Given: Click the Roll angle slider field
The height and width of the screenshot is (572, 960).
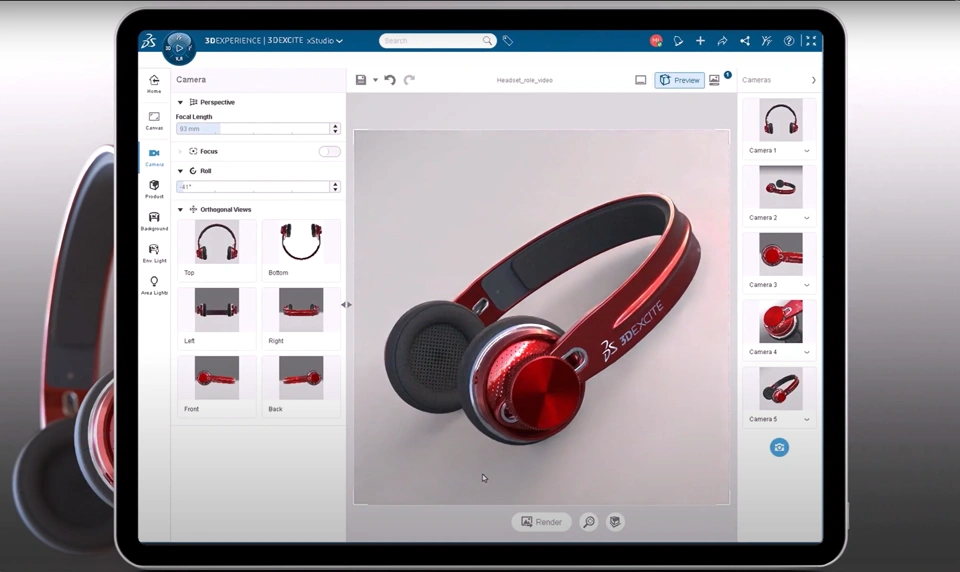Looking at the screenshot, I should tap(253, 187).
